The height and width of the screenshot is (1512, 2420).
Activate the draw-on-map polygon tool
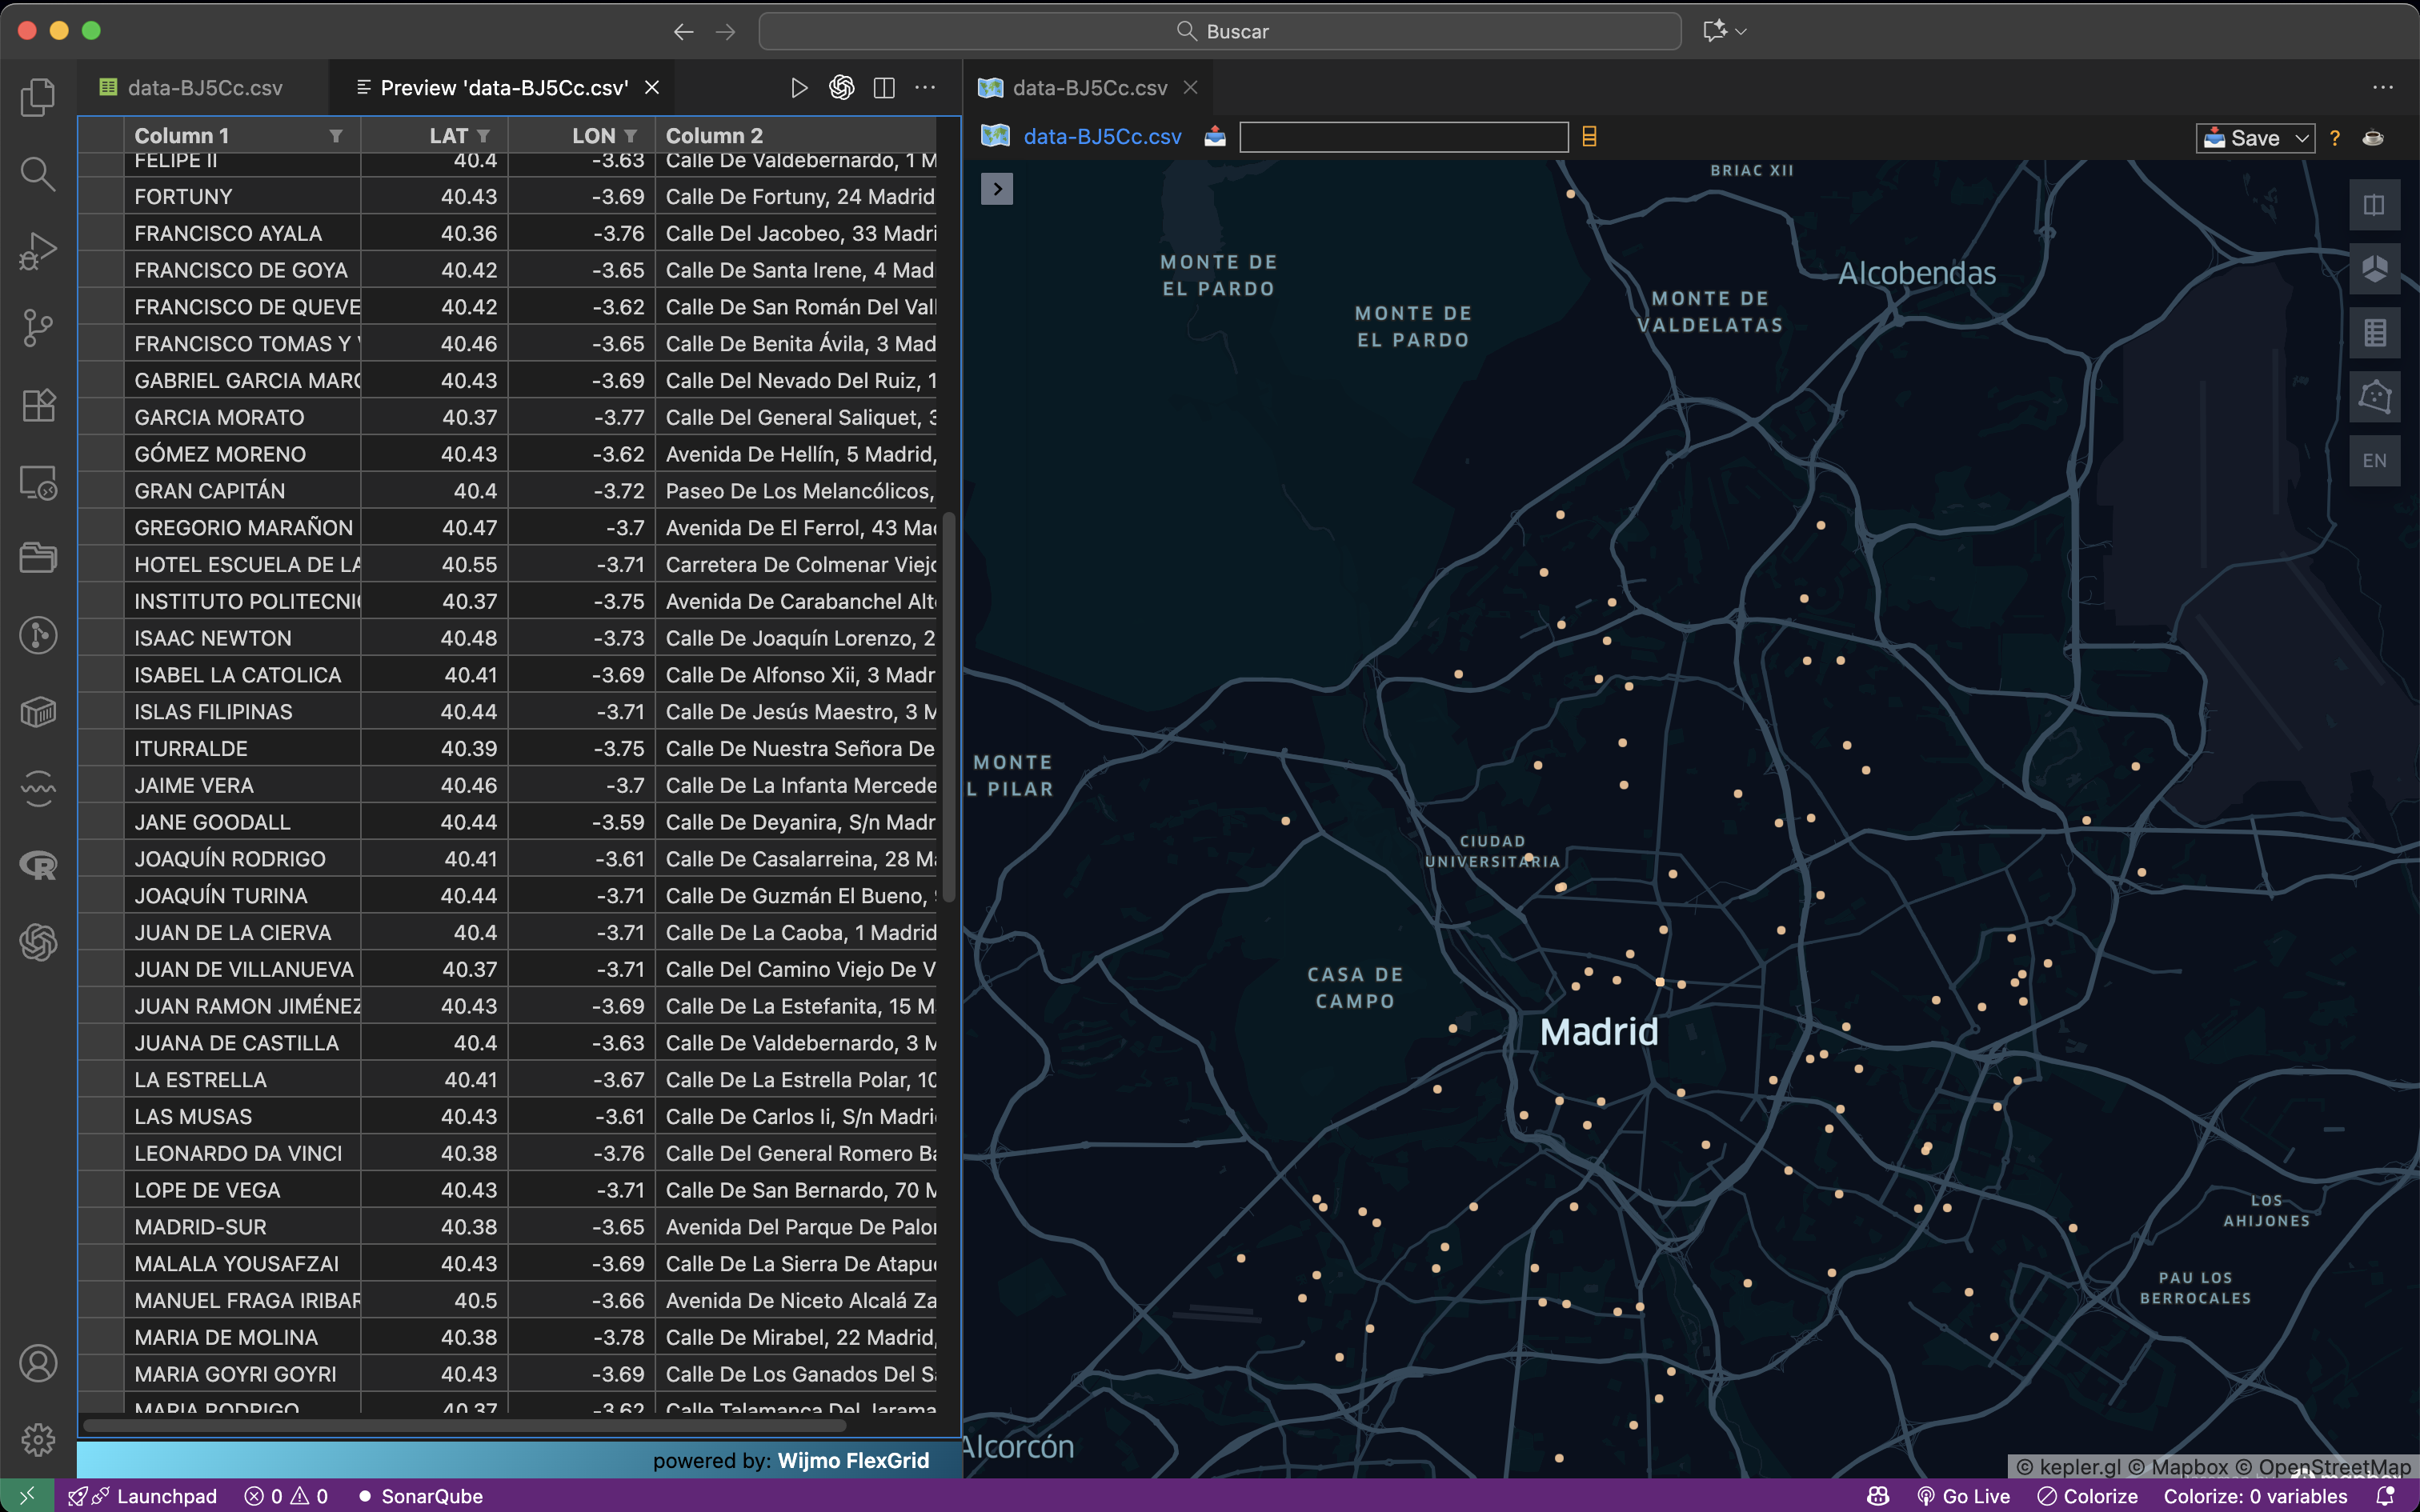coord(2374,397)
